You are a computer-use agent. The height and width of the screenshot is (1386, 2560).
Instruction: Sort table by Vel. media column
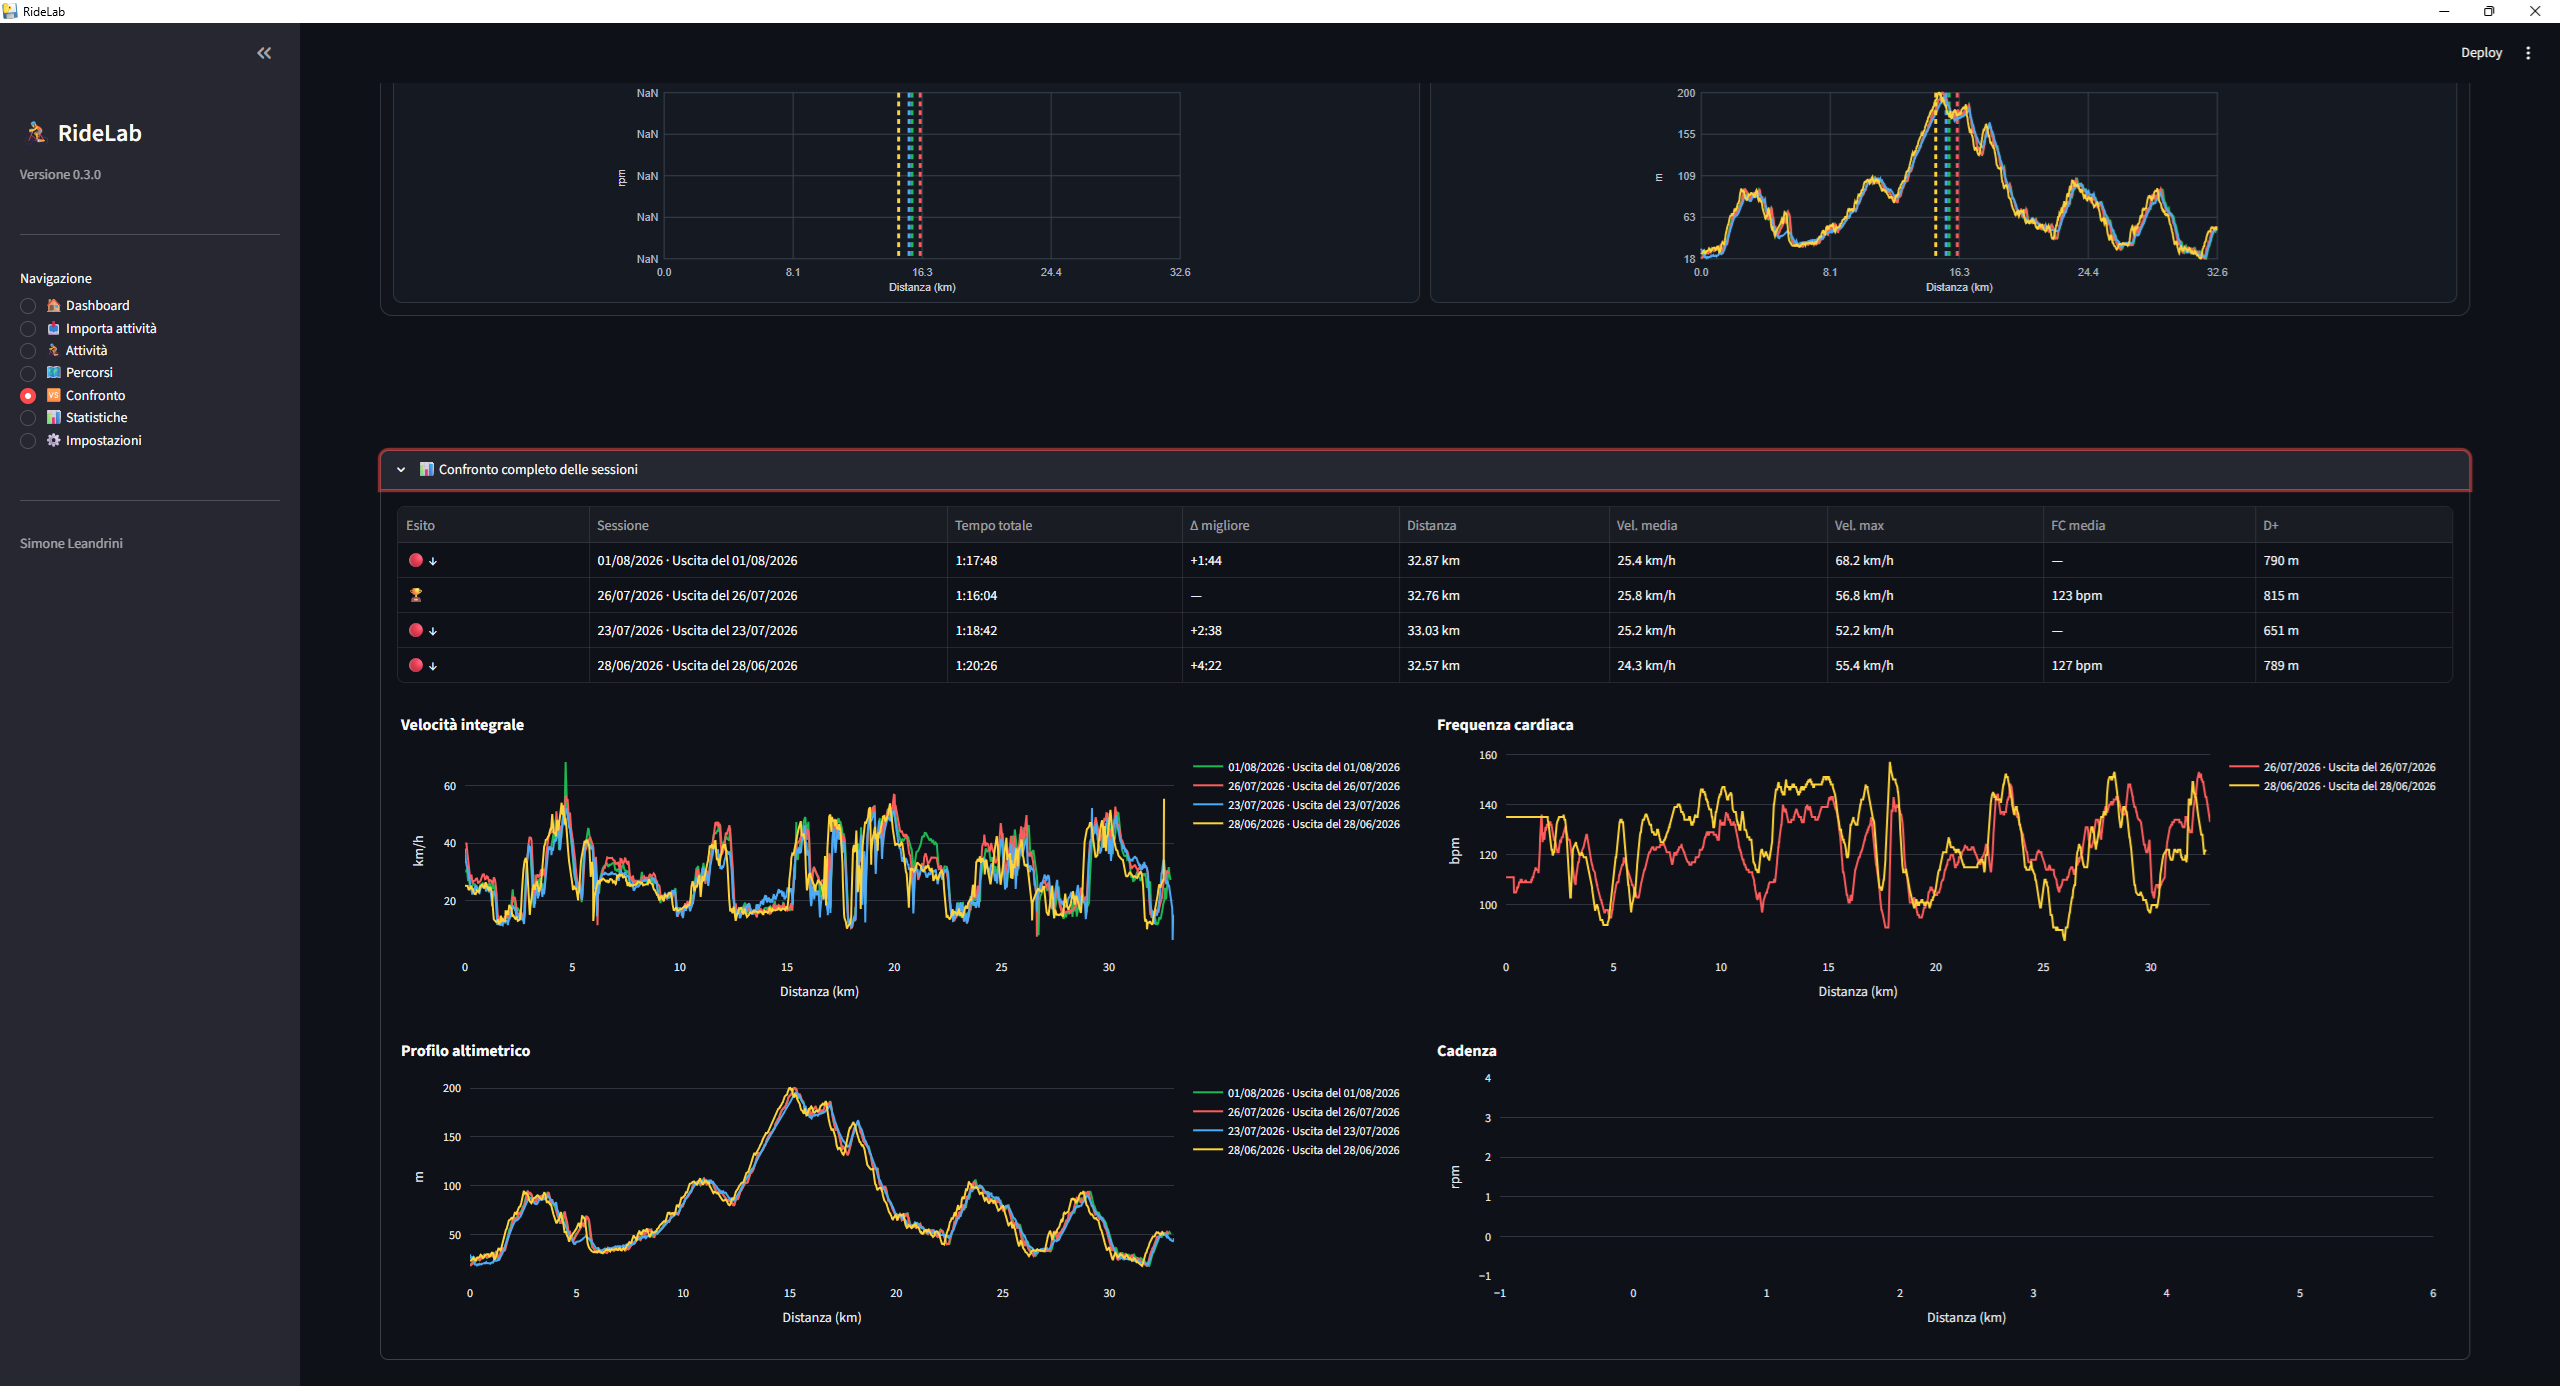tap(1717, 525)
